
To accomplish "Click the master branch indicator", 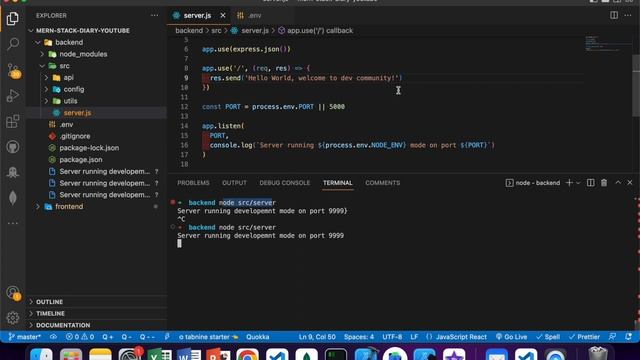I will coord(24,337).
